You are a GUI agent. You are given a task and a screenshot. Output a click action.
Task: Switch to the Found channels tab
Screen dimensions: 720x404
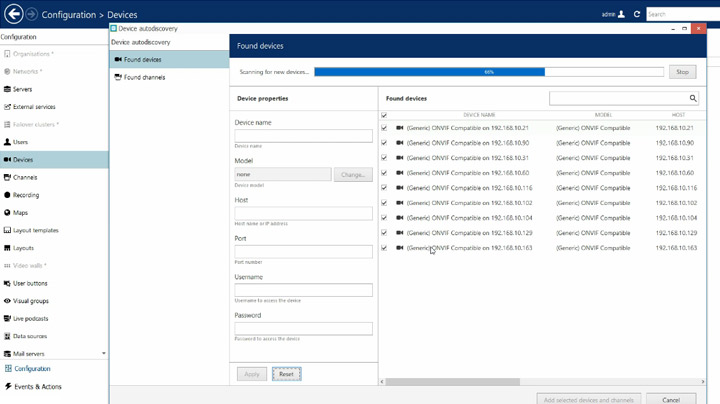[x=144, y=77]
